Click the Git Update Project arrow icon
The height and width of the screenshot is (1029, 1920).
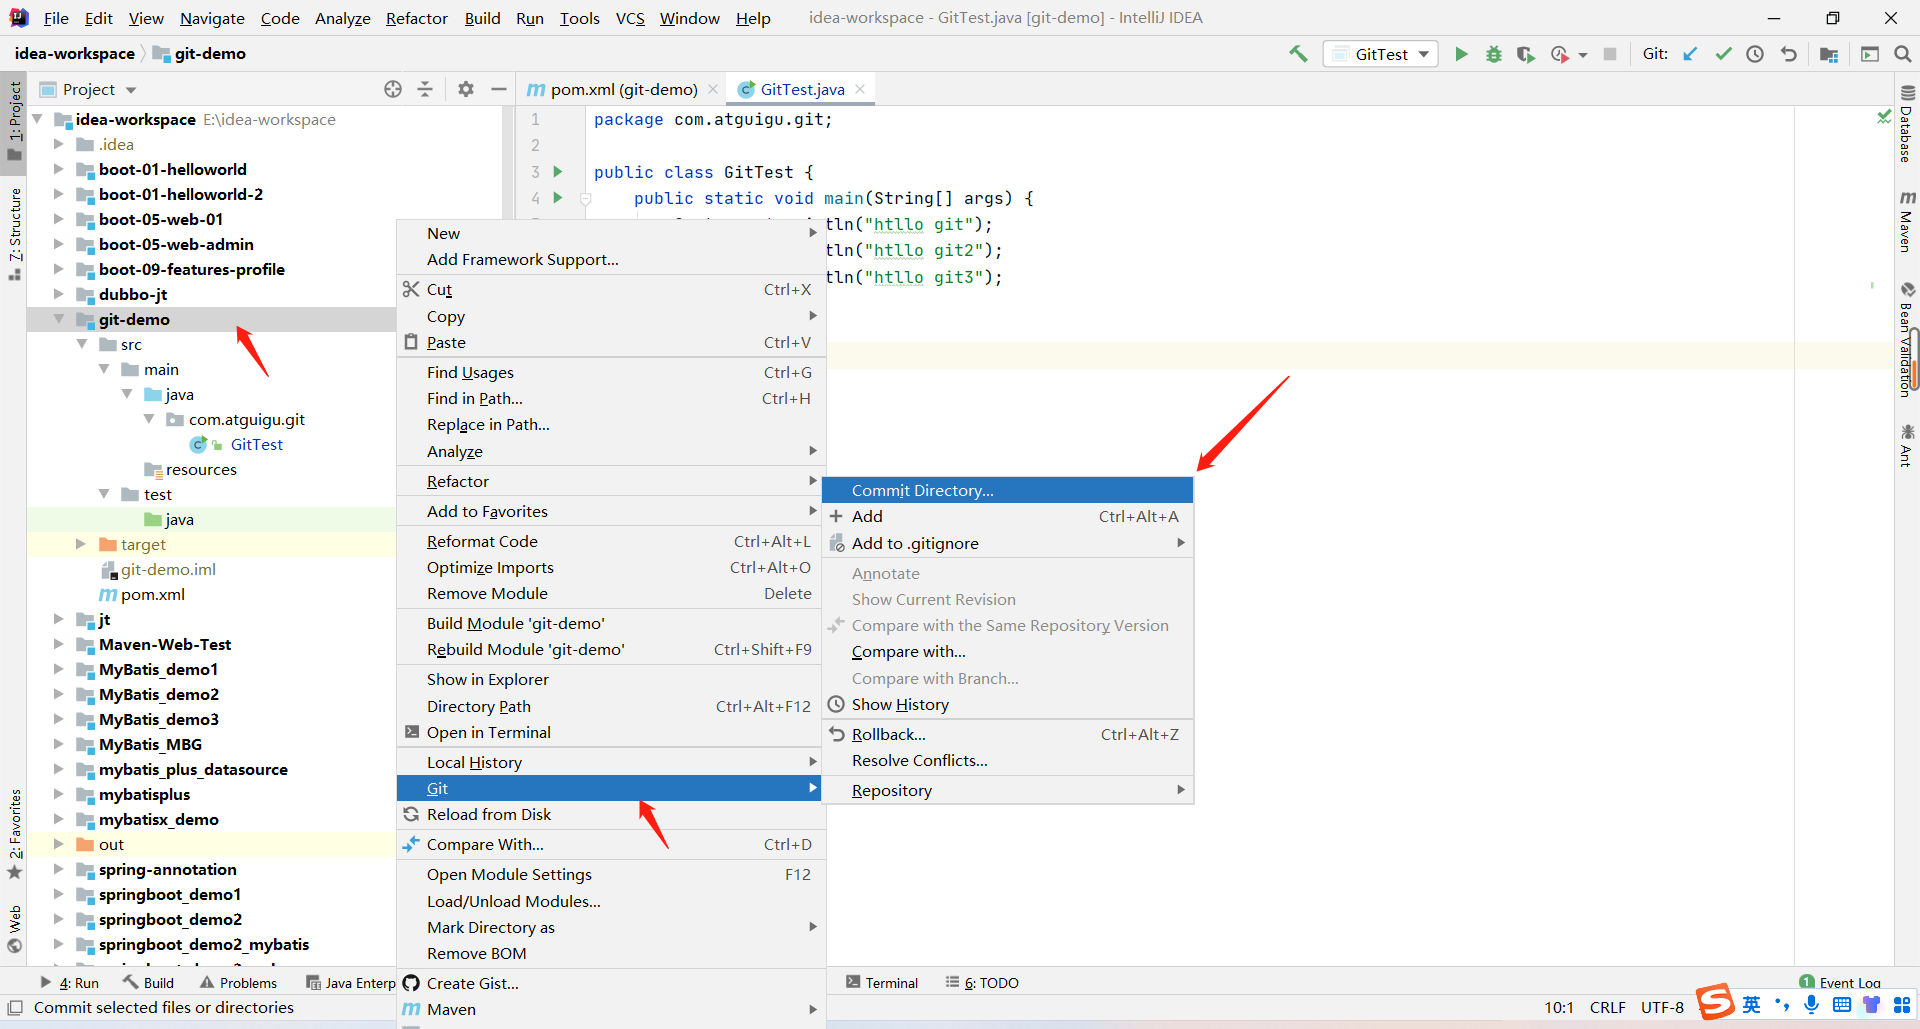pyautogui.click(x=1690, y=54)
